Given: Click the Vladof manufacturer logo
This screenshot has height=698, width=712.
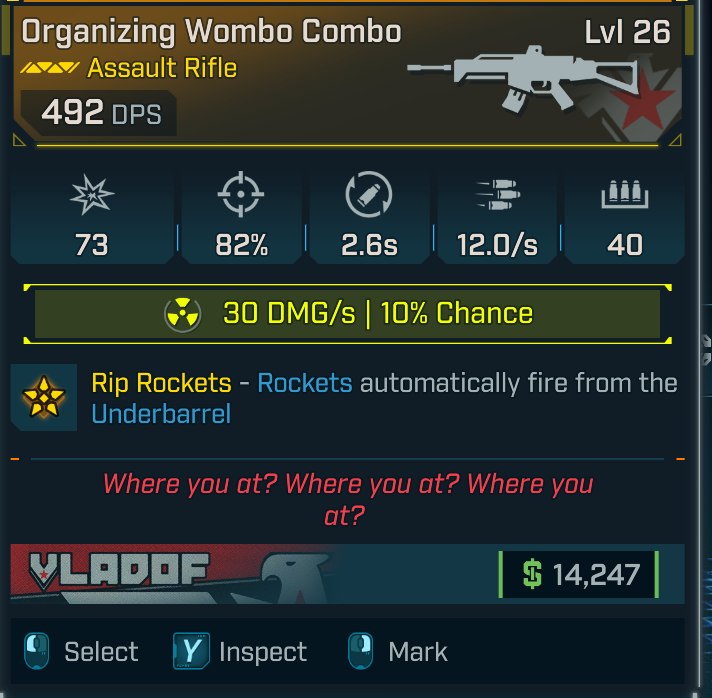Looking at the screenshot, I should click(119, 570).
